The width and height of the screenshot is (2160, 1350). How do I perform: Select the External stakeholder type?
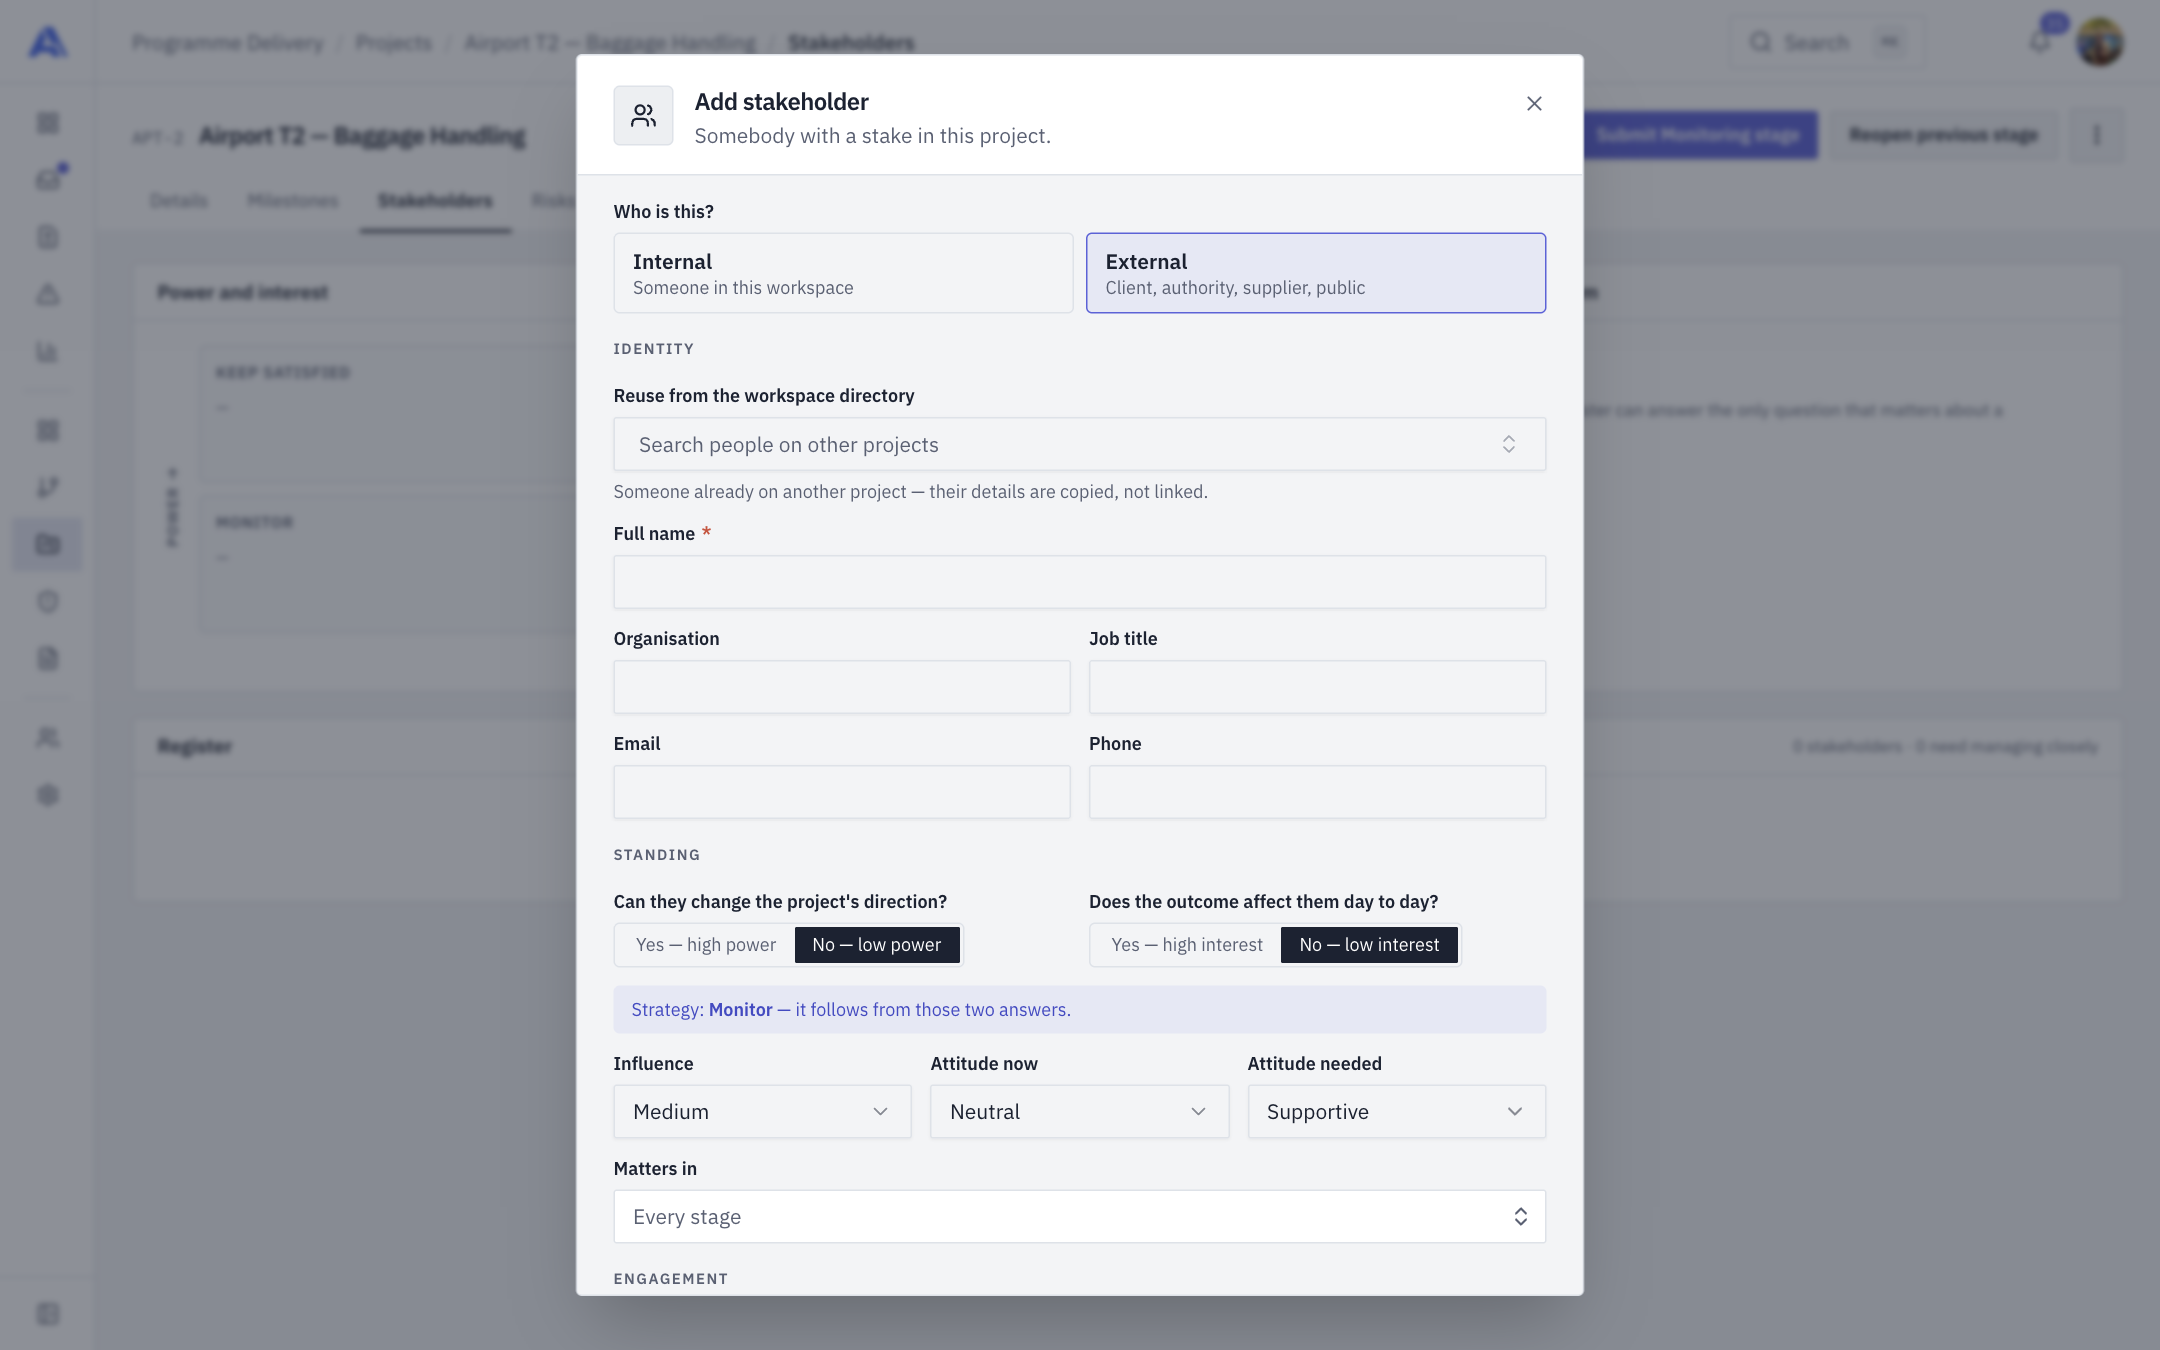coord(1316,273)
